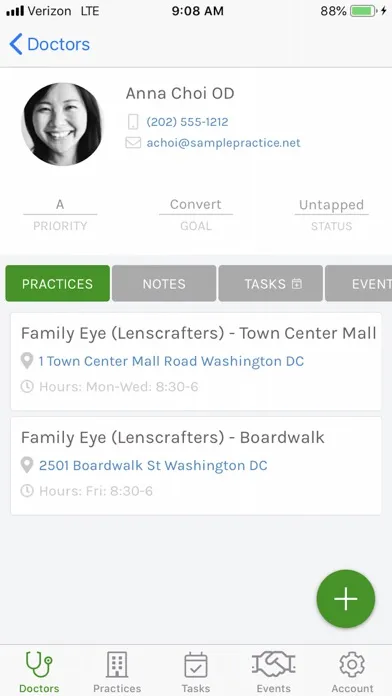Change the Convert goal field
This screenshot has height=696, width=392.
tap(196, 205)
